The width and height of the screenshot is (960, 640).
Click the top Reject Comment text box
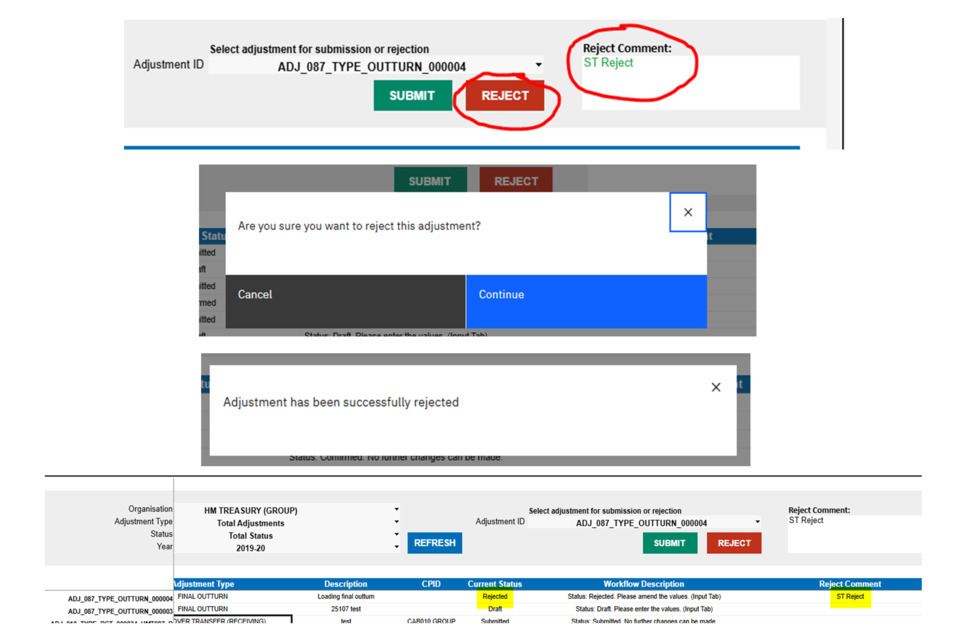click(x=690, y=83)
